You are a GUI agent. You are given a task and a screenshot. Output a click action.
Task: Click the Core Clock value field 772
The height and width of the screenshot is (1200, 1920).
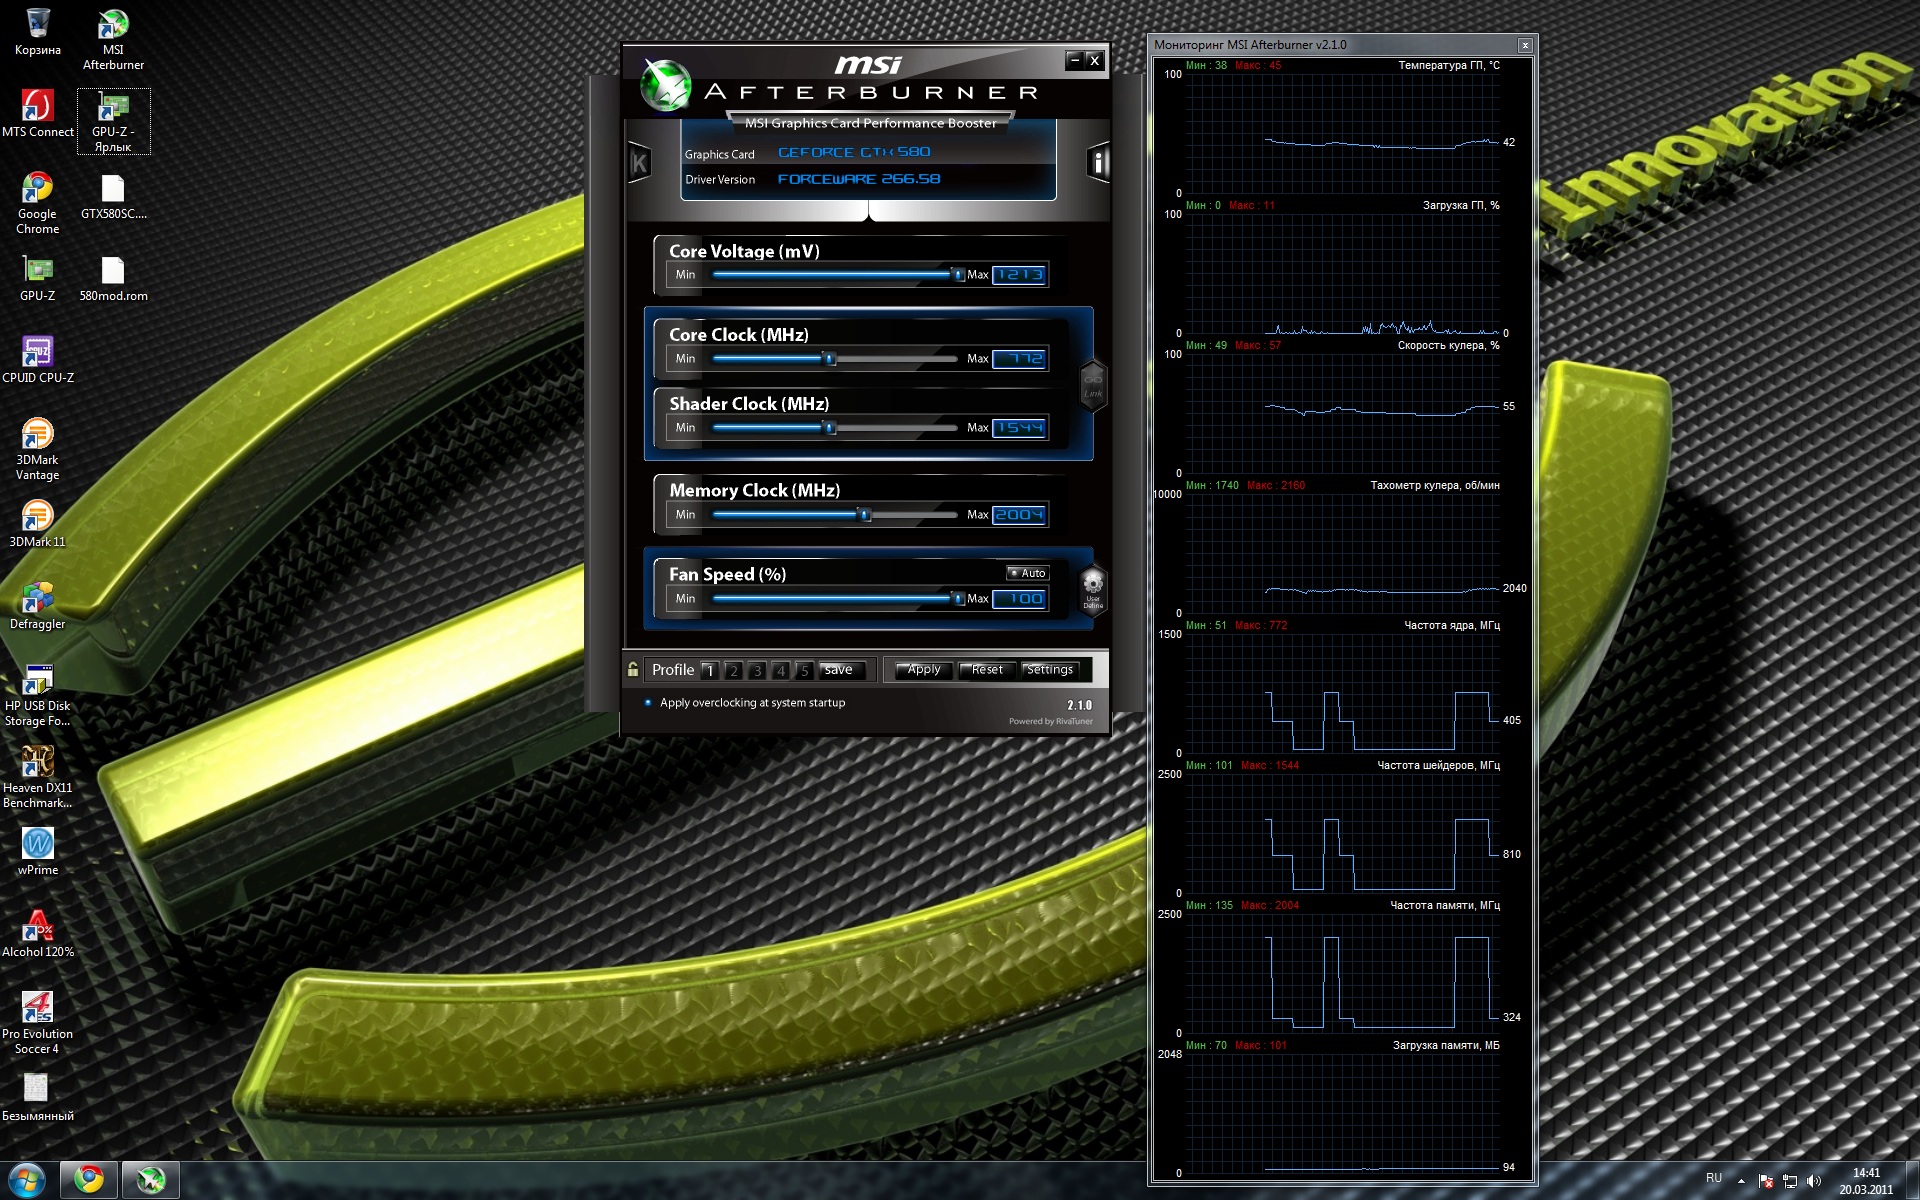click(x=1019, y=358)
